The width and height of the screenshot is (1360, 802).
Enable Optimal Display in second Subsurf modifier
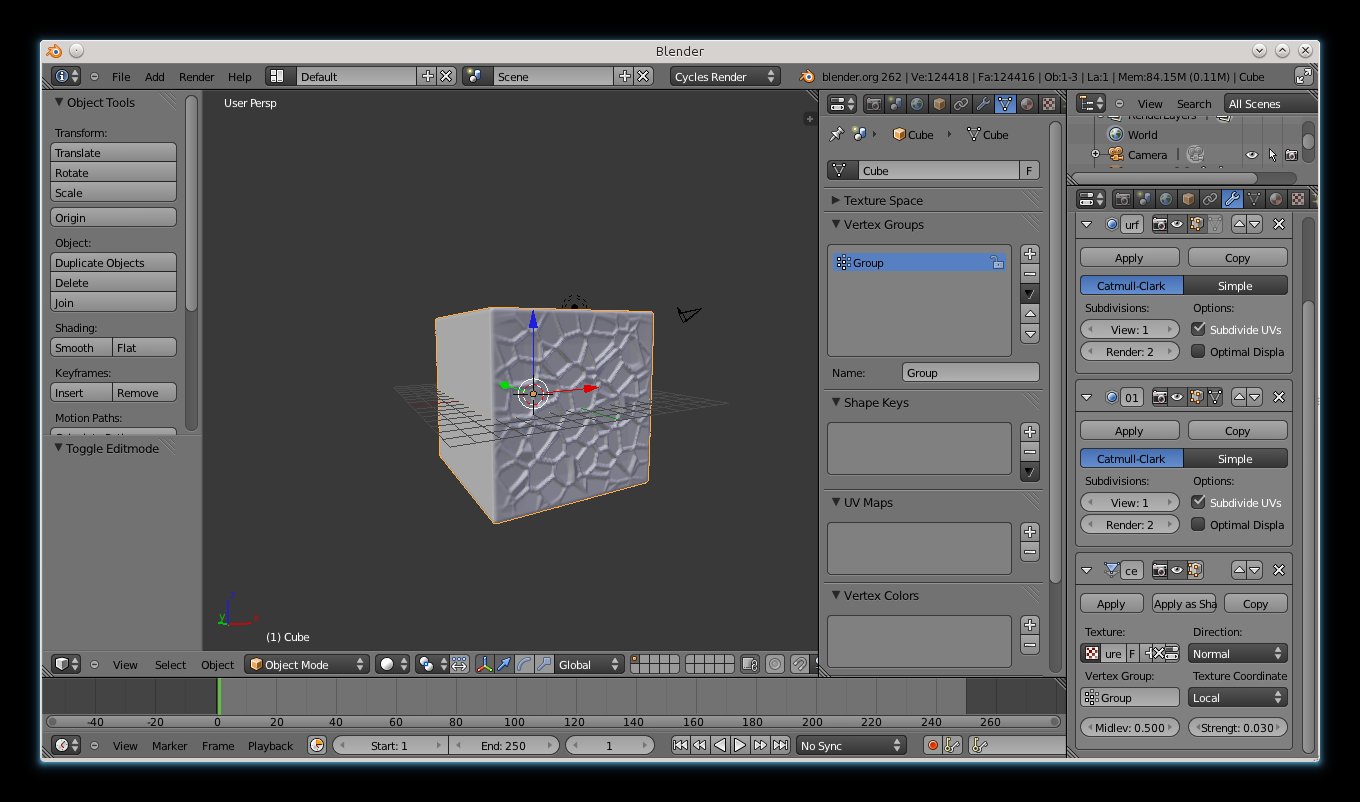point(1198,525)
